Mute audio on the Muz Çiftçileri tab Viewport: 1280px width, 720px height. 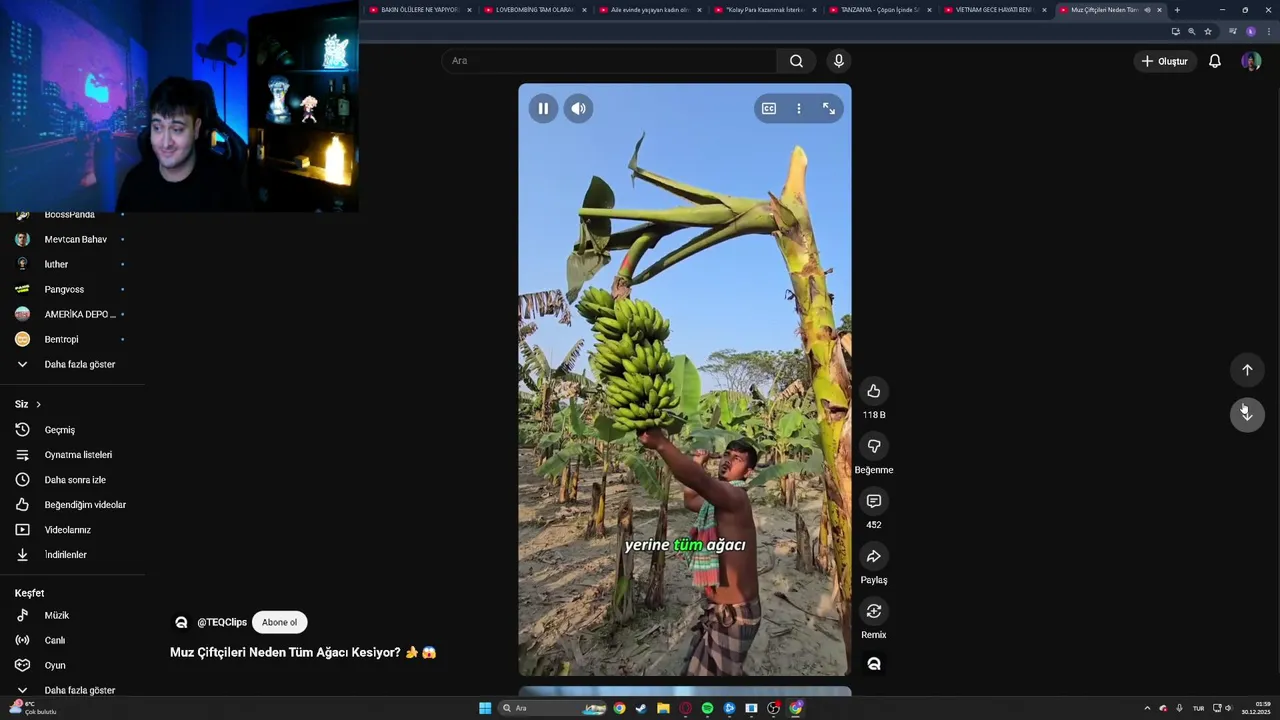pyautogui.click(x=1147, y=10)
